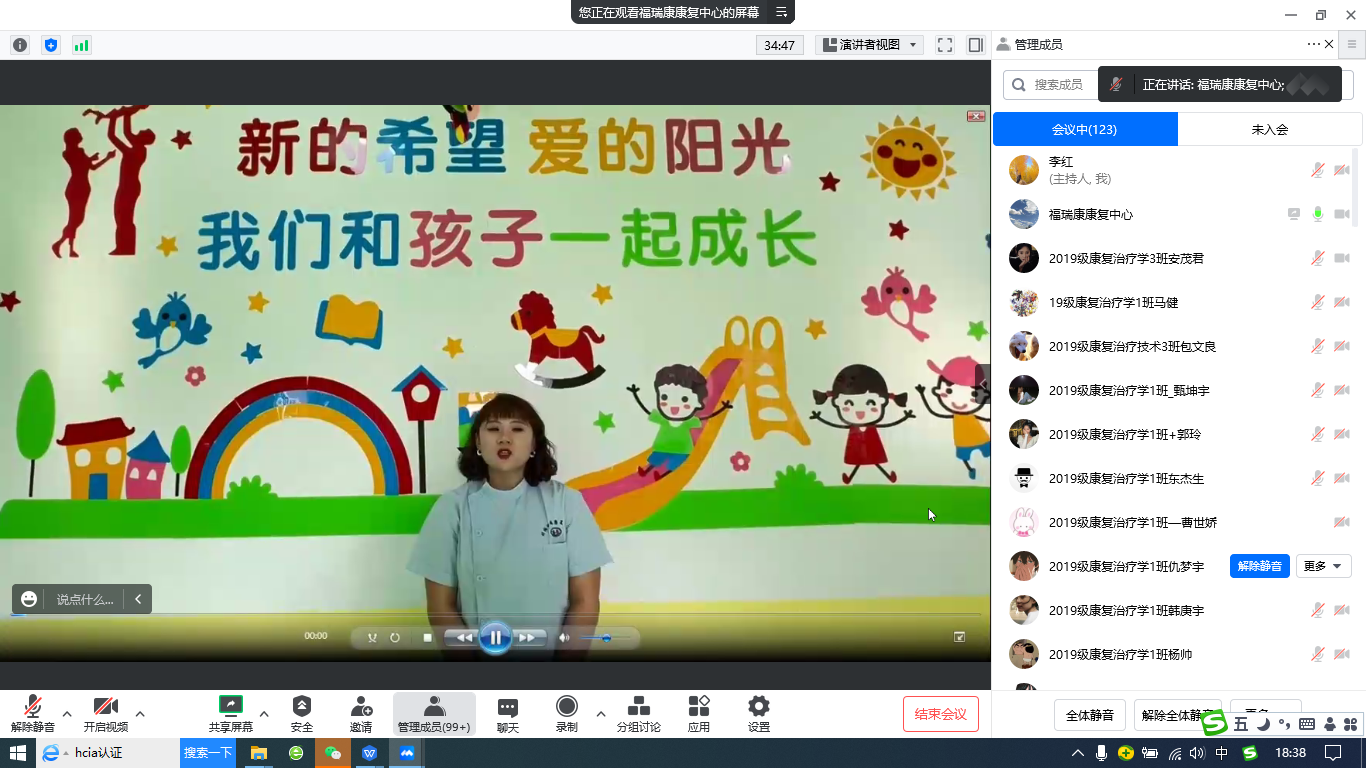
Task: Click the red 结束会议 button
Action: [940, 714]
